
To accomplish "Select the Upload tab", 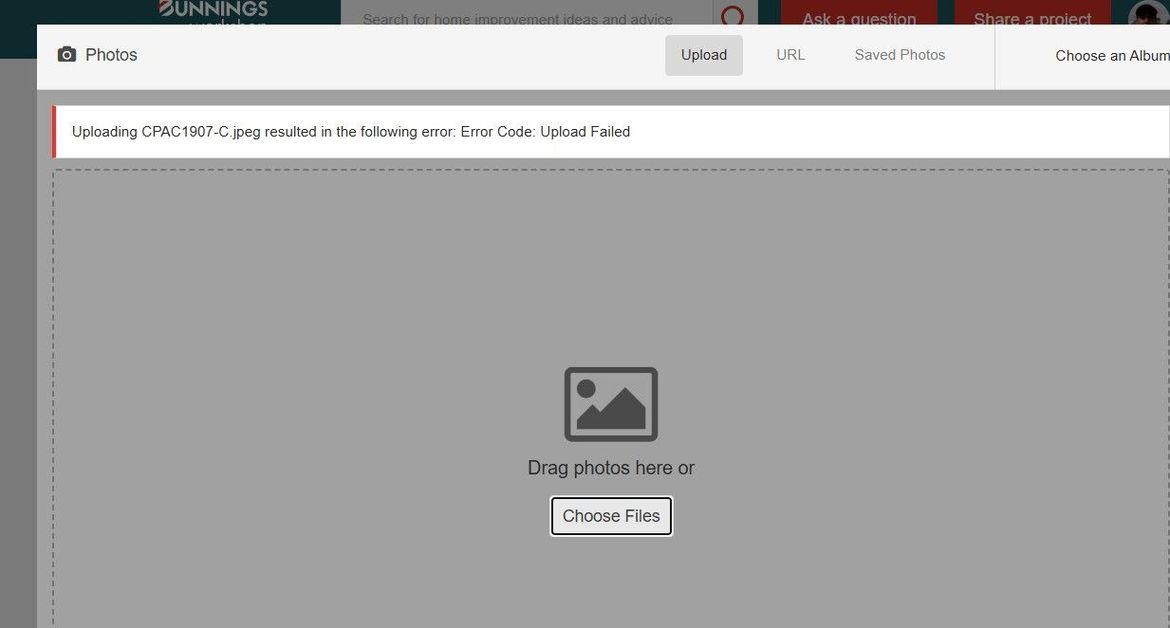I will tap(704, 54).
